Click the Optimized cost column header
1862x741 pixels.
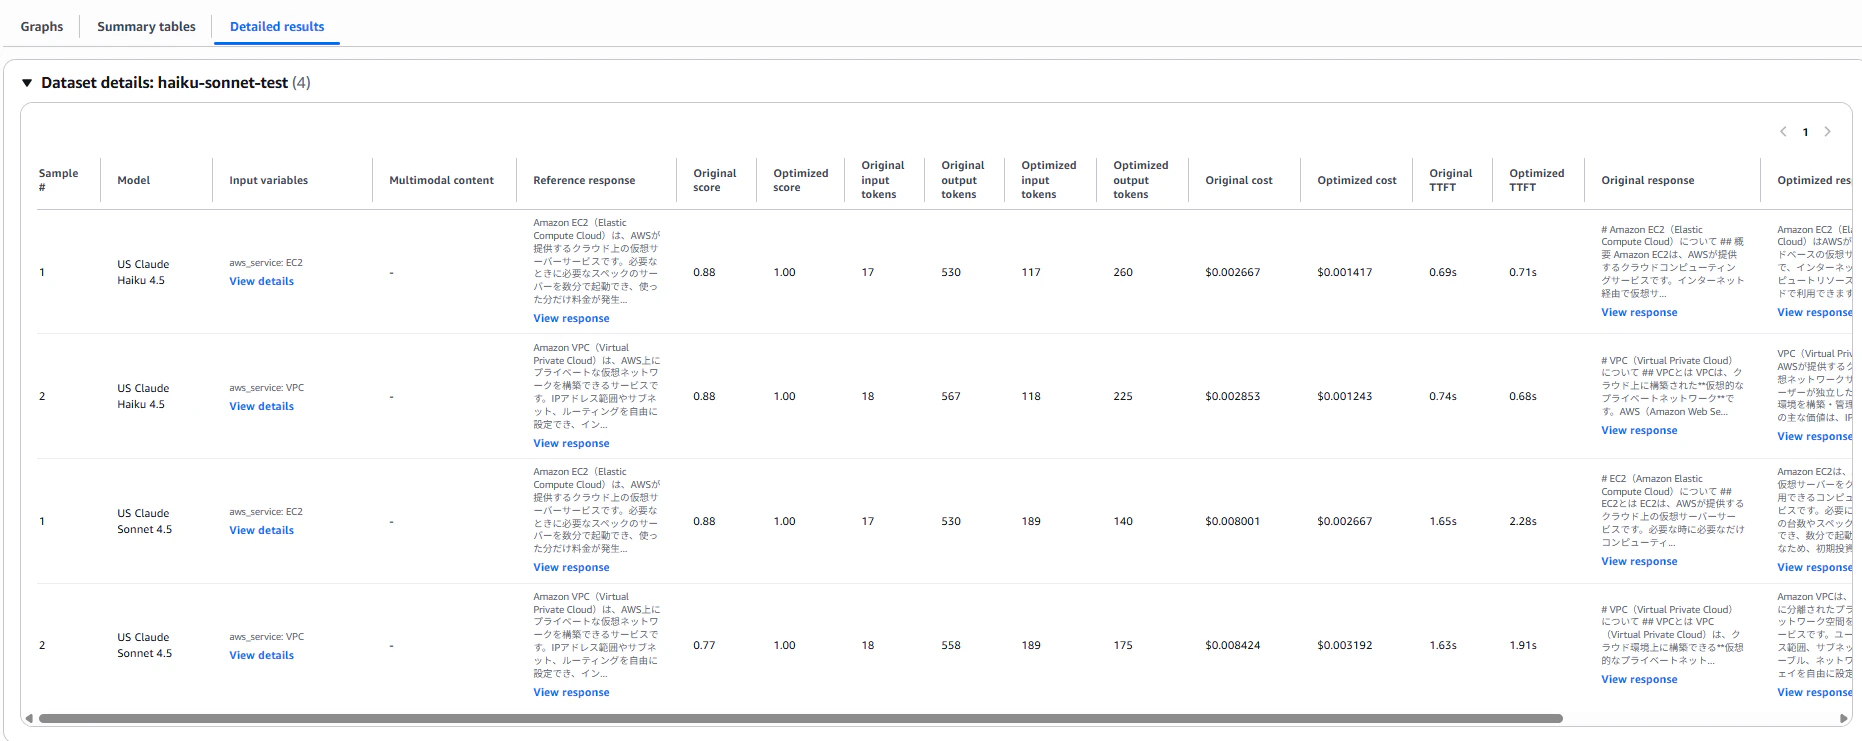coord(1356,180)
